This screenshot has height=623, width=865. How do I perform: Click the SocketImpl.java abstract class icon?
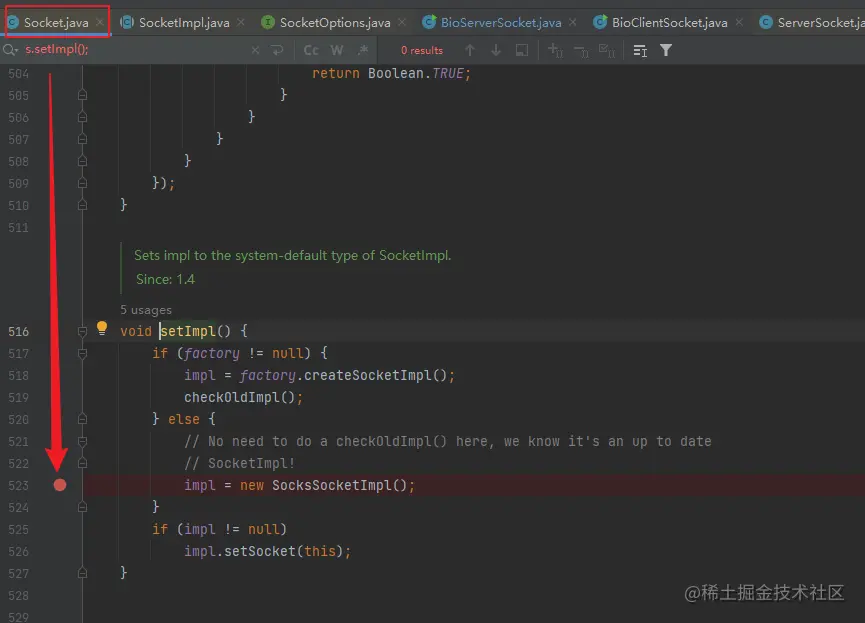(x=127, y=23)
